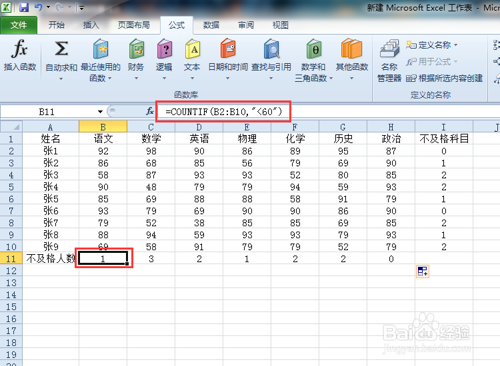This screenshot has height=366, width=500.
Task: Select cell F4 with value 52
Action: [x=295, y=175]
